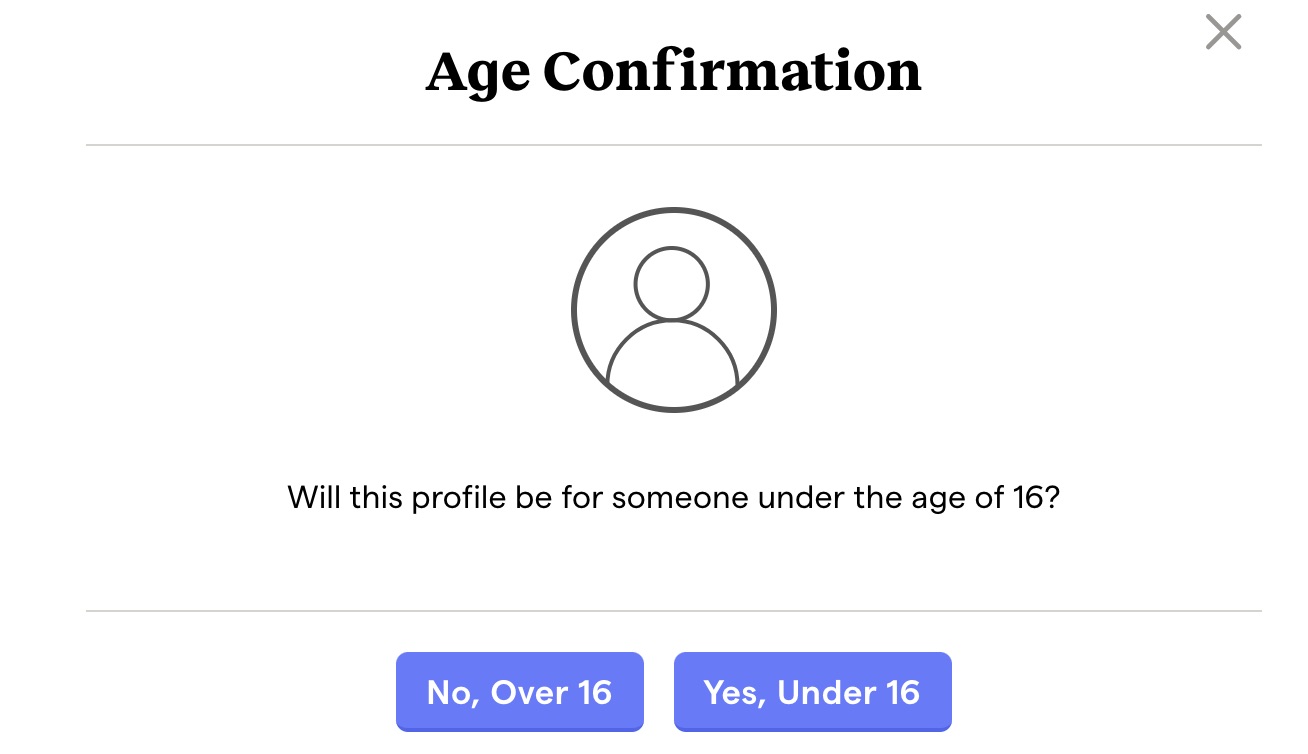Close the Age Confirmation dialog

click(1223, 32)
